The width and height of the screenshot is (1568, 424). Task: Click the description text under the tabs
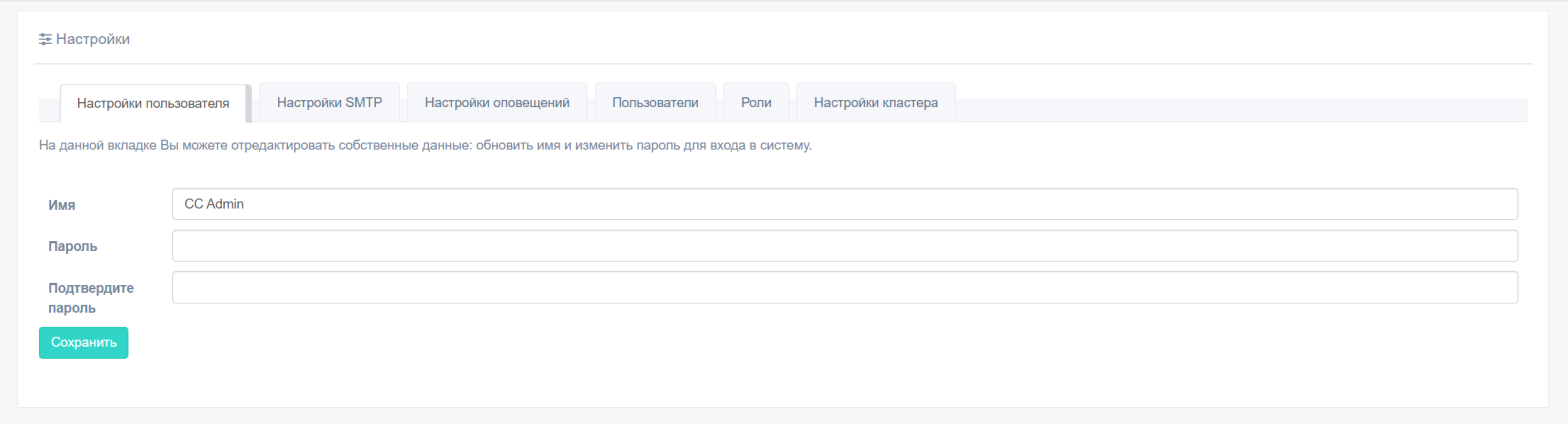[425, 146]
